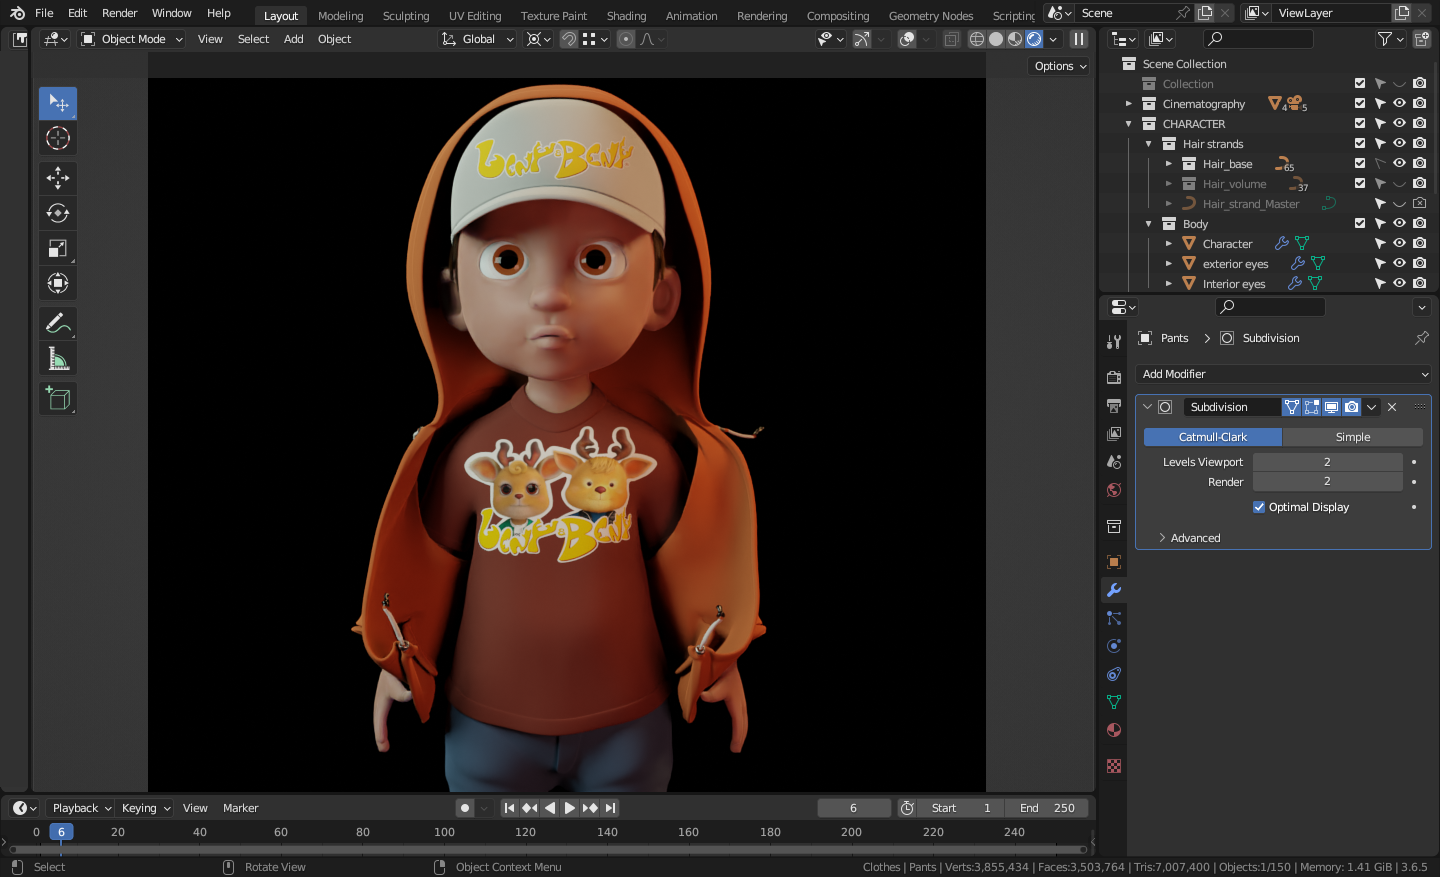Activate the Move tool
Image resolution: width=1440 pixels, height=877 pixels.
[58, 178]
